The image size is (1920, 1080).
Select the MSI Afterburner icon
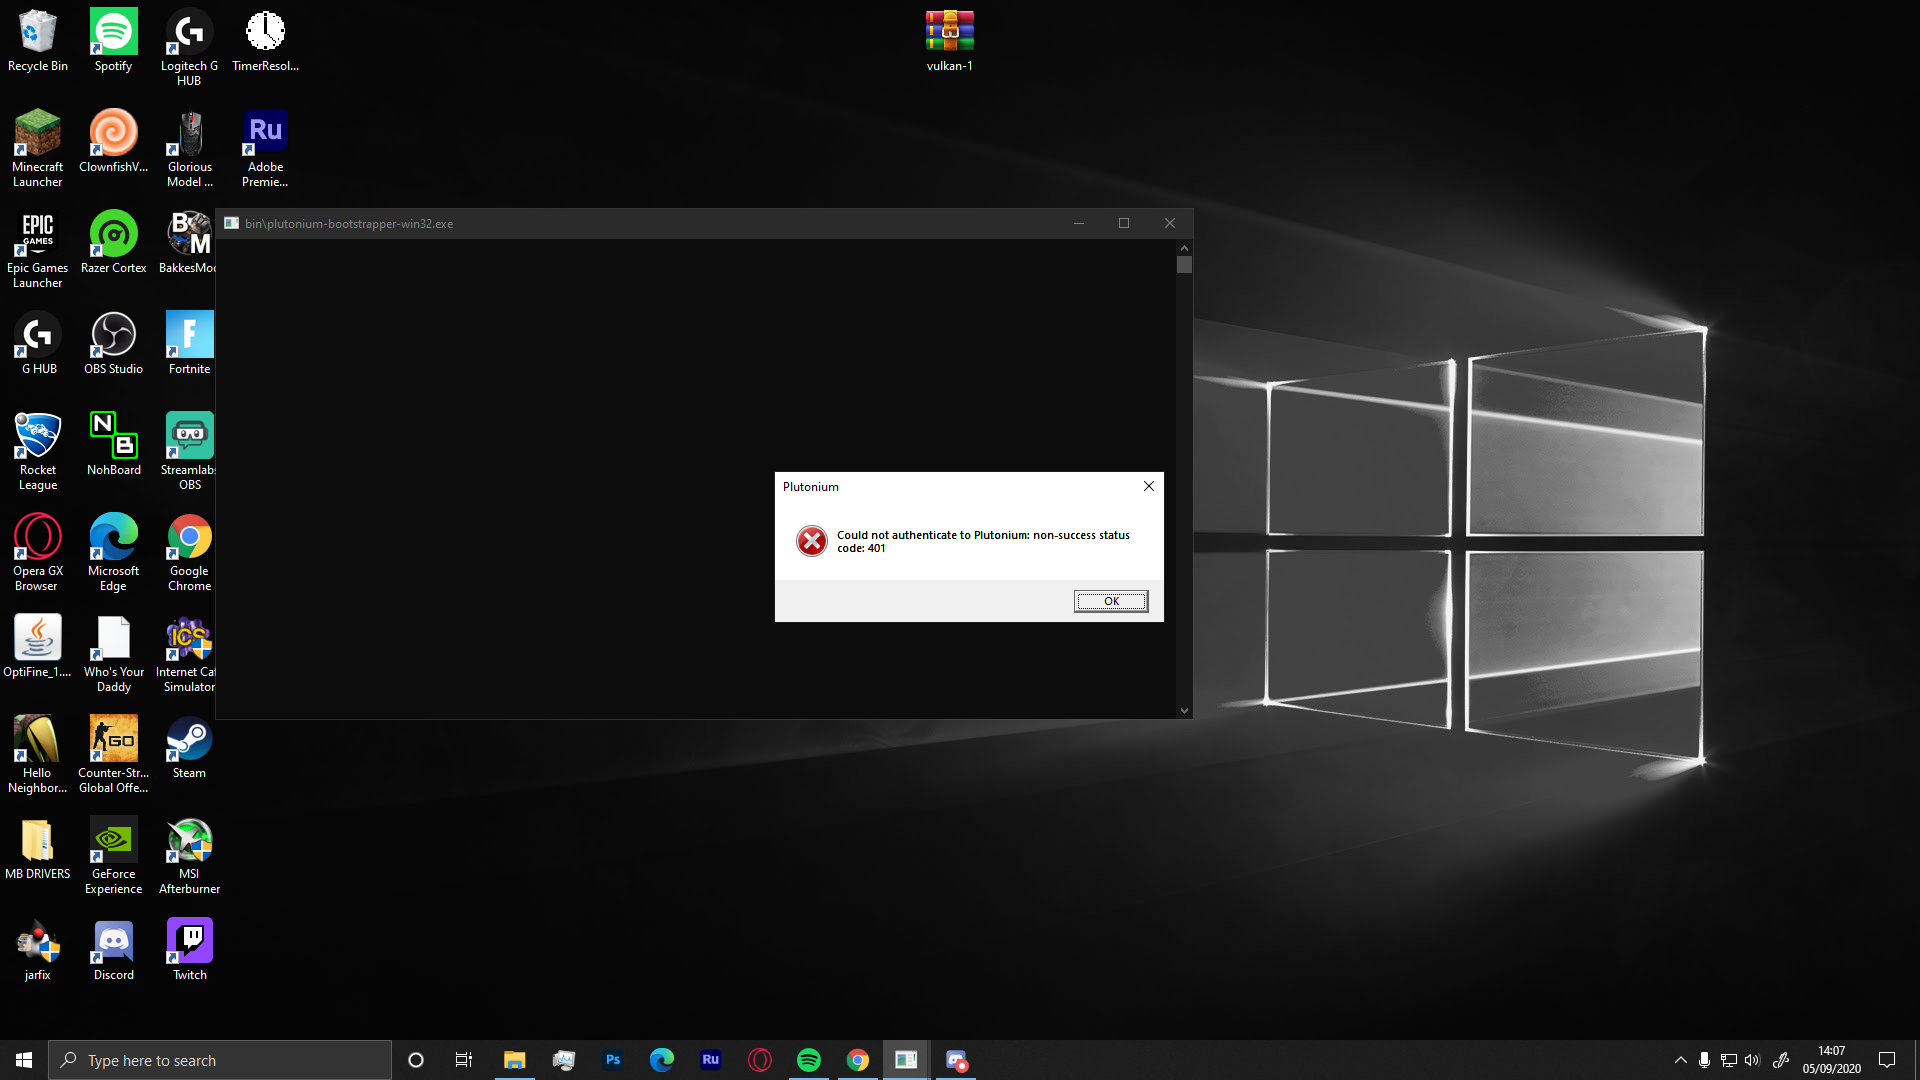click(189, 856)
